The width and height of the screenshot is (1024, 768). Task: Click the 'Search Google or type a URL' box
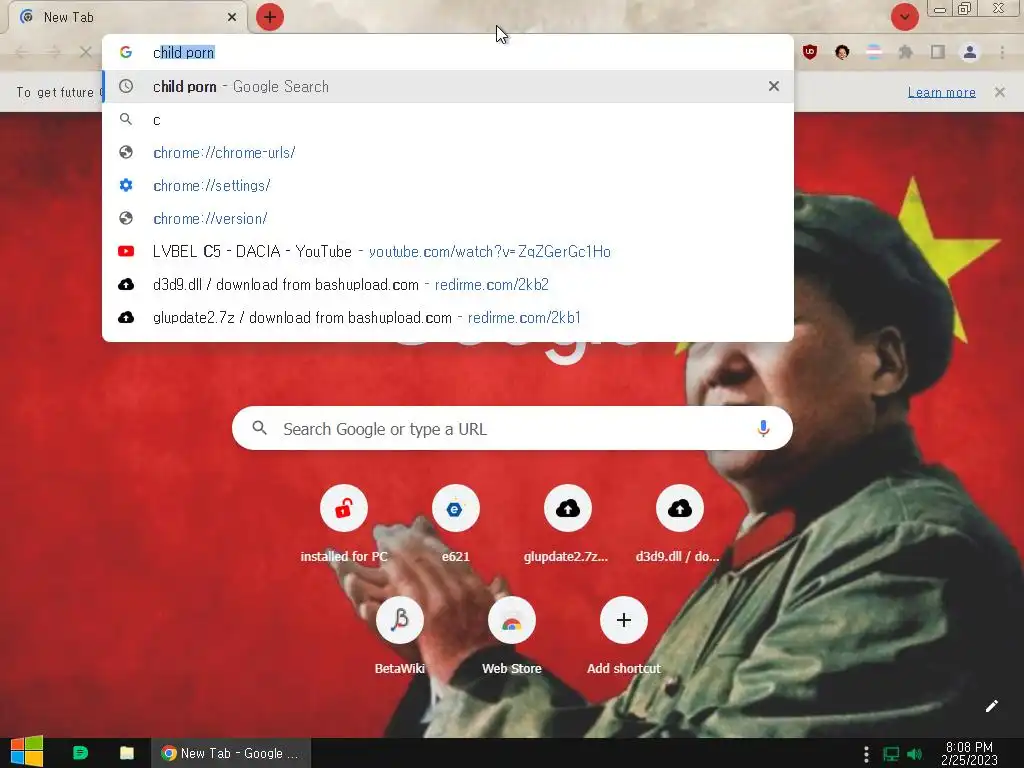coord(512,428)
